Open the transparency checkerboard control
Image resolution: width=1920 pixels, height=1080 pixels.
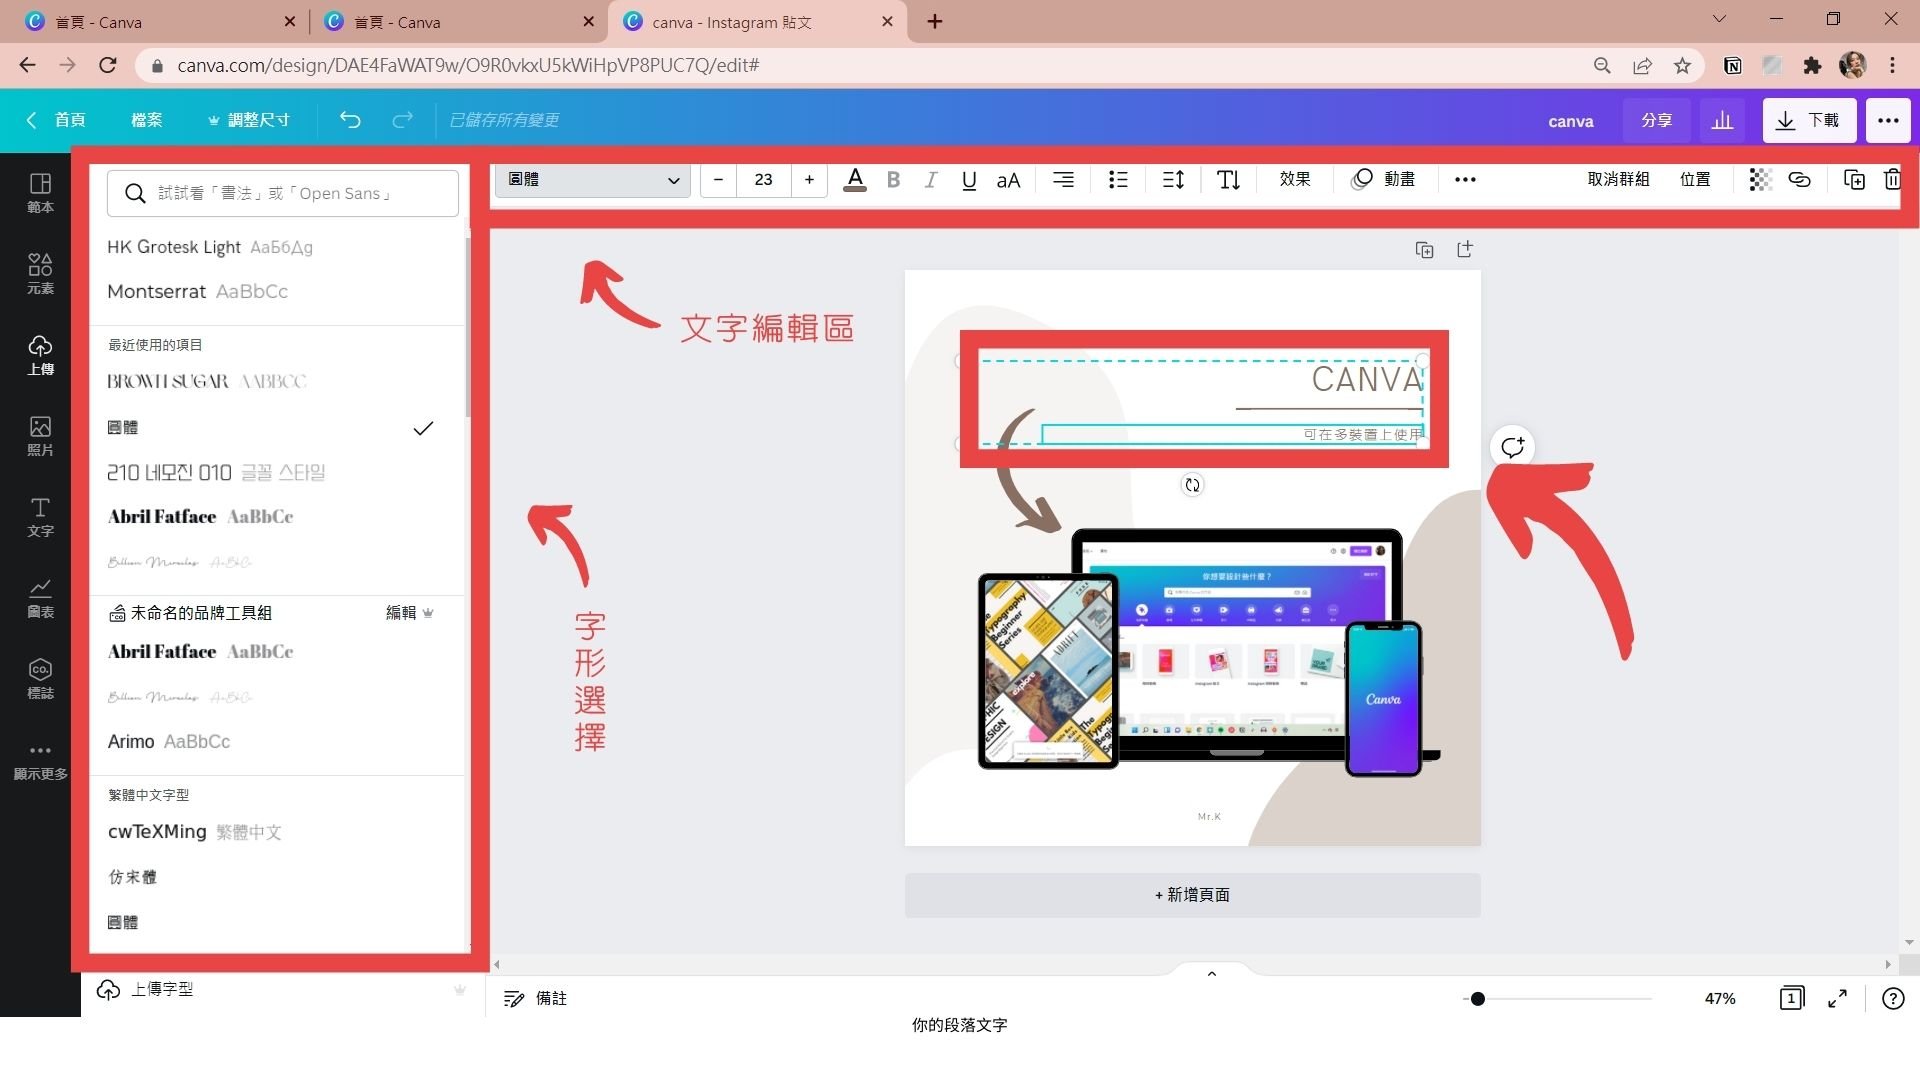point(1760,179)
